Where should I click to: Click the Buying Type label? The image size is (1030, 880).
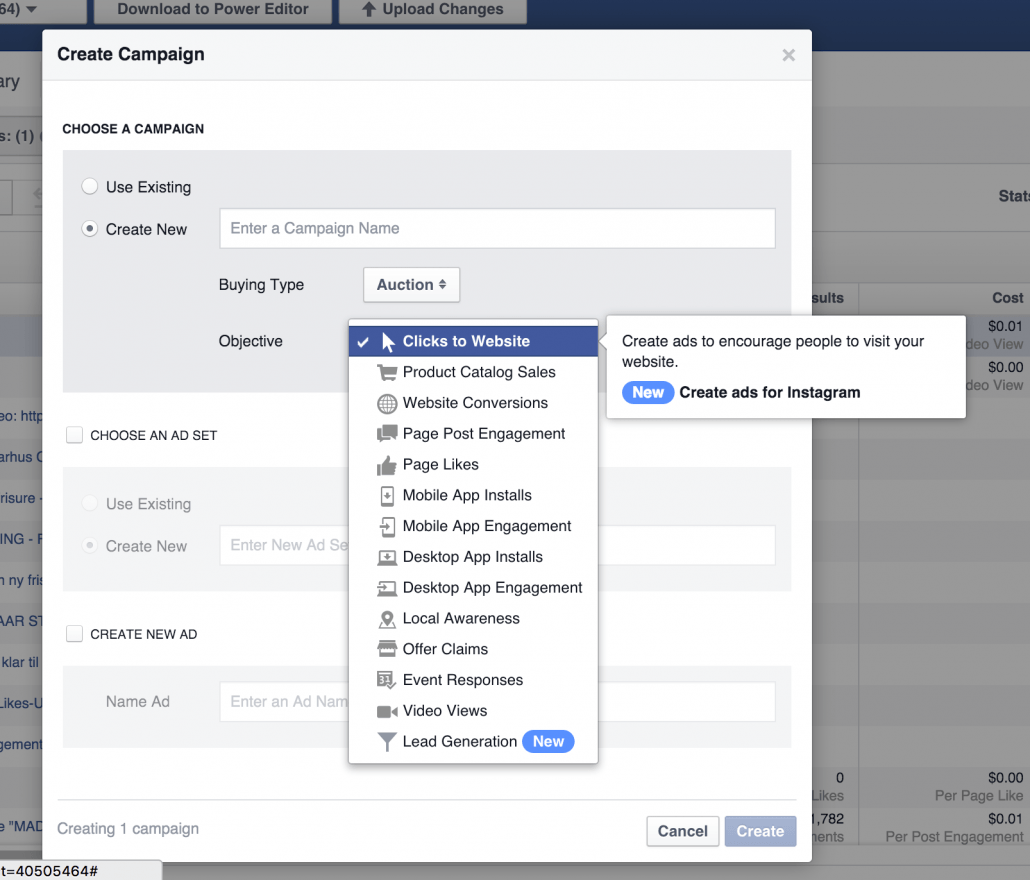click(x=261, y=285)
